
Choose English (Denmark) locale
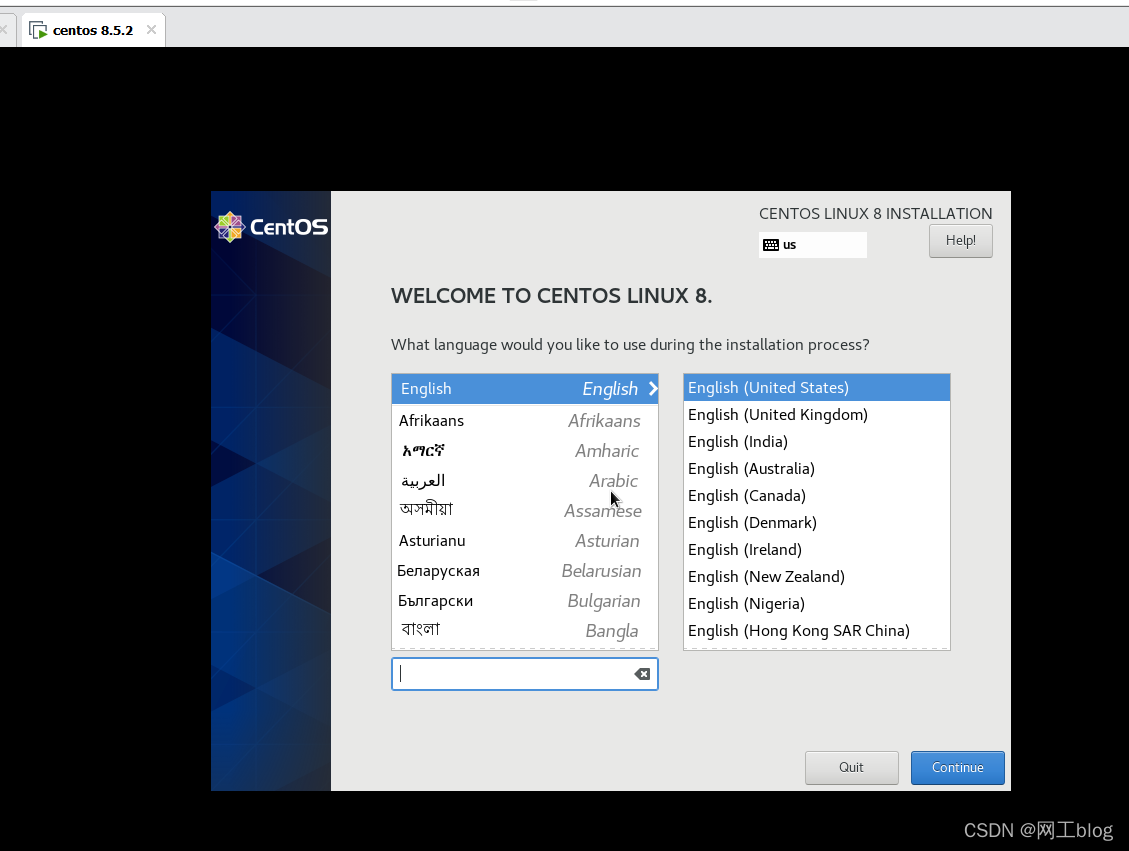coord(817,523)
